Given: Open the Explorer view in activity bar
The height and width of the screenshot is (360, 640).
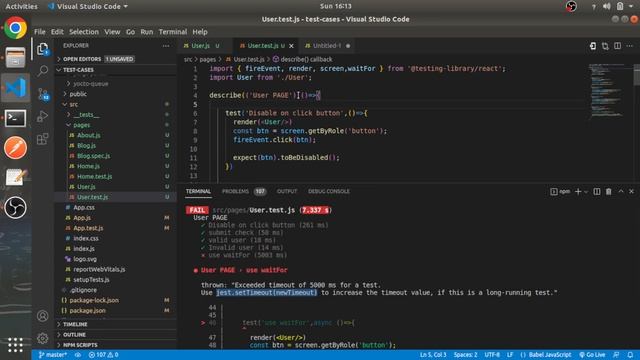Looking at the screenshot, I should [x=43, y=49].
